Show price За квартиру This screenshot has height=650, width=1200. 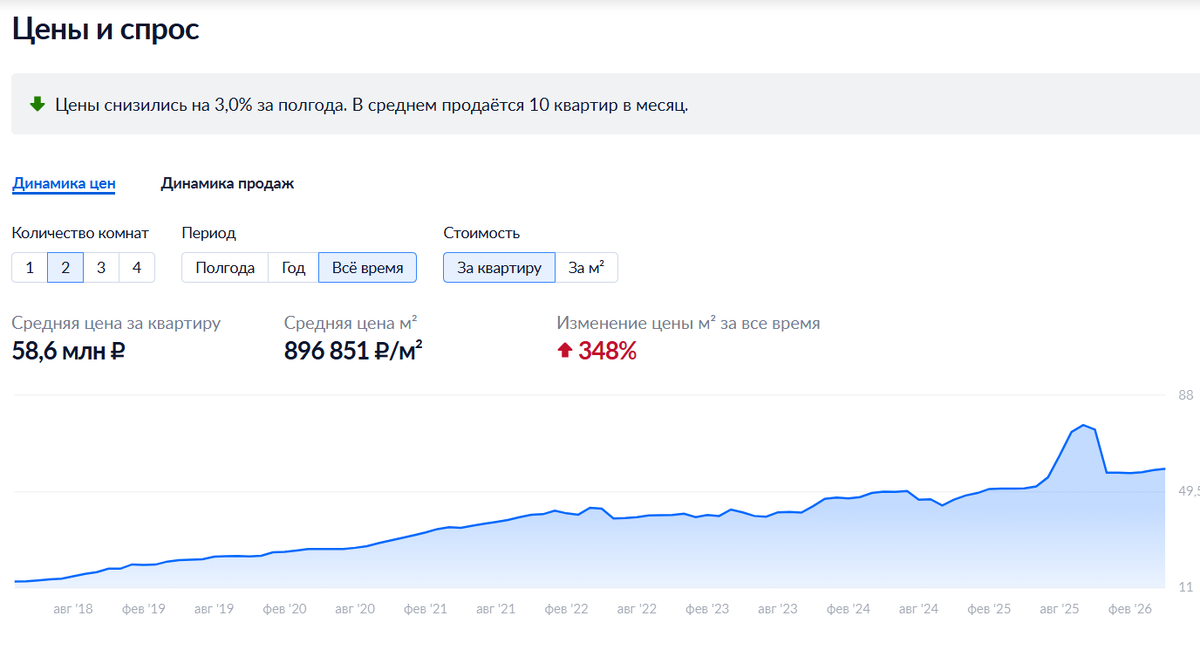[x=499, y=268]
